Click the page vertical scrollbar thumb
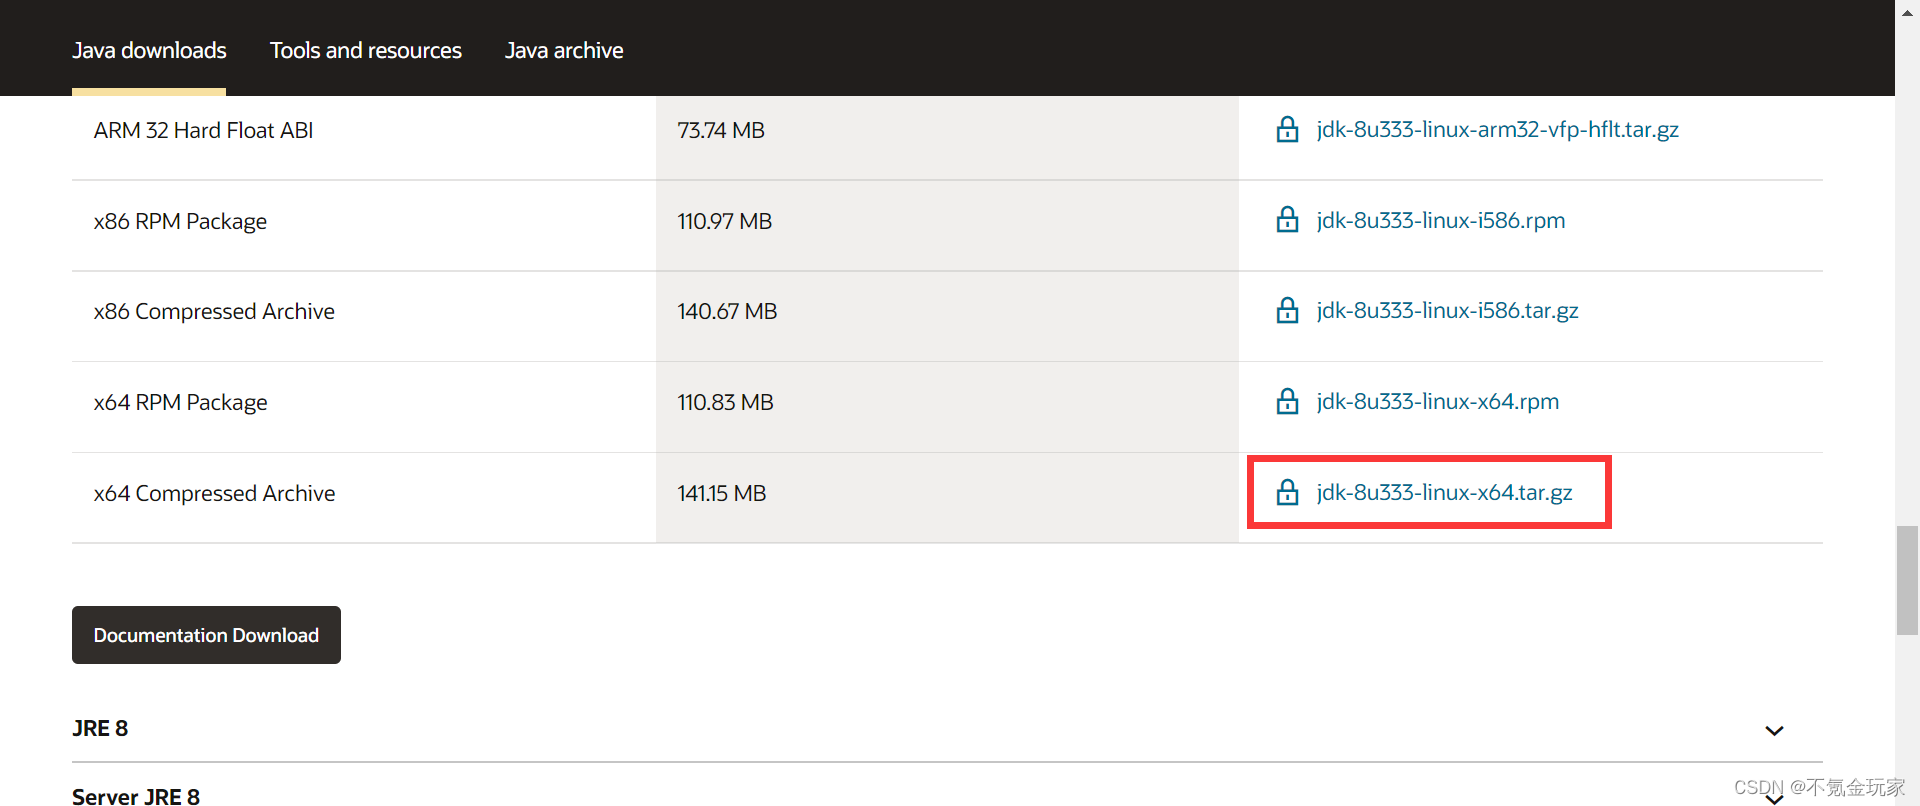The image size is (1920, 806). (x=1907, y=580)
